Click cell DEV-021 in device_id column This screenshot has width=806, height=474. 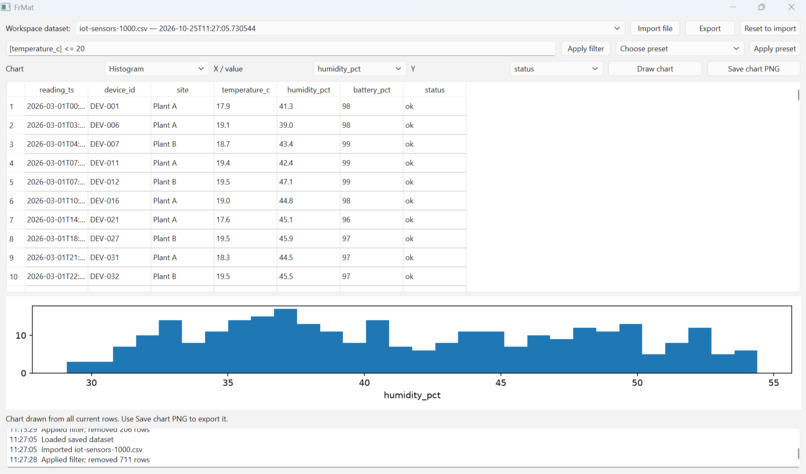(119, 220)
